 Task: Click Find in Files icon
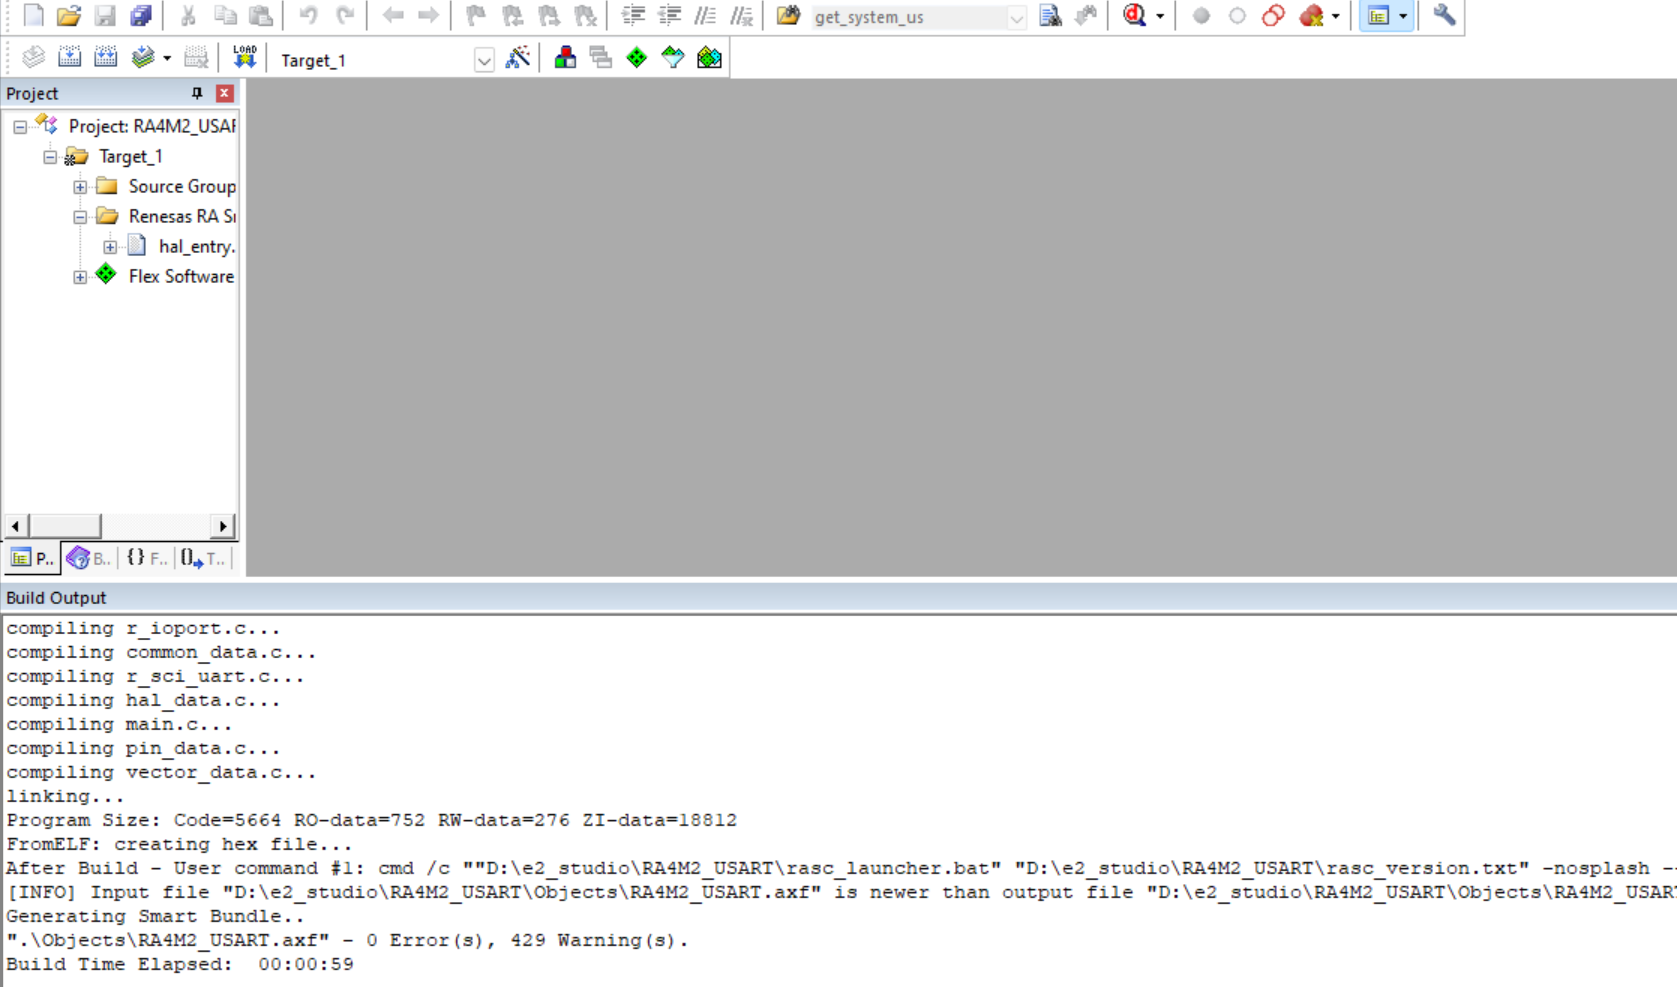[x=1050, y=16]
